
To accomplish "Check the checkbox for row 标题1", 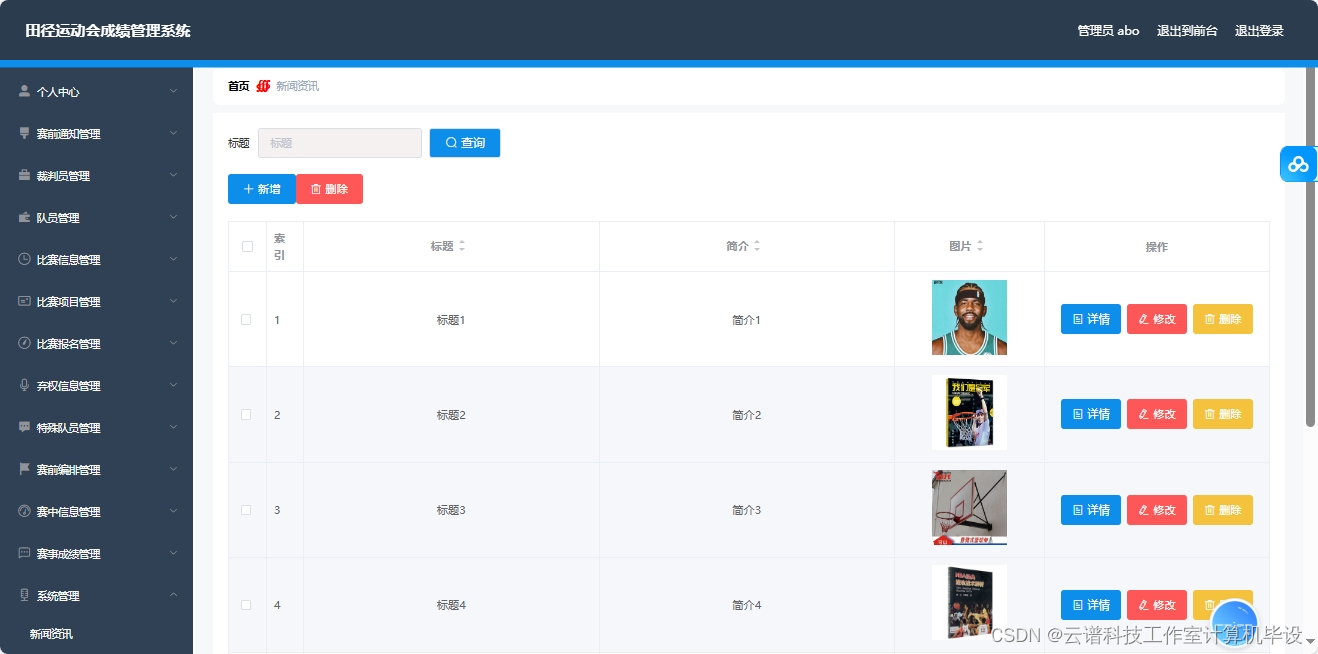I will coord(247,319).
